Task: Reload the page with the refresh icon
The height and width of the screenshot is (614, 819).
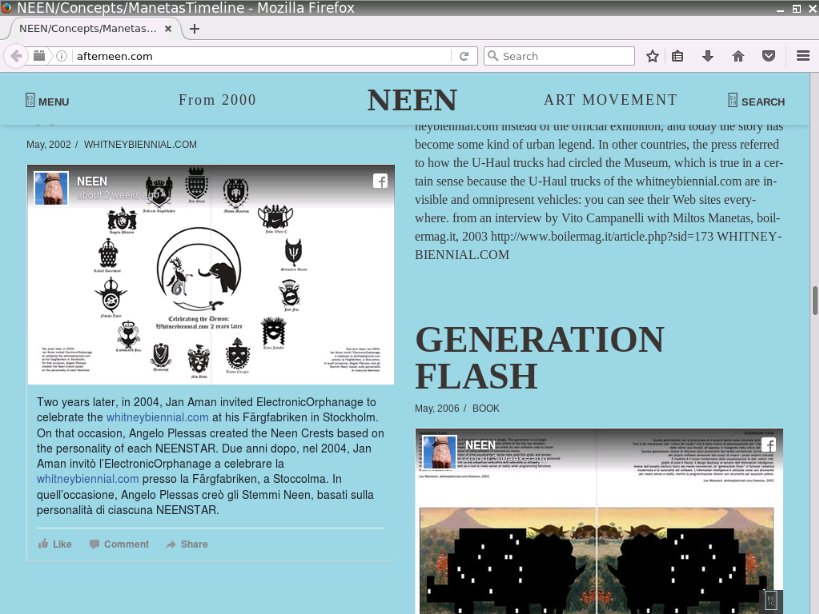Action: [x=464, y=56]
